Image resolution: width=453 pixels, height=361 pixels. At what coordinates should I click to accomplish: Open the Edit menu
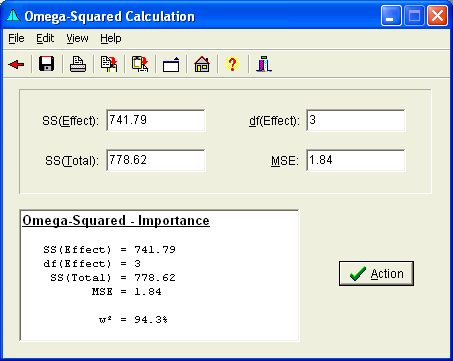45,38
